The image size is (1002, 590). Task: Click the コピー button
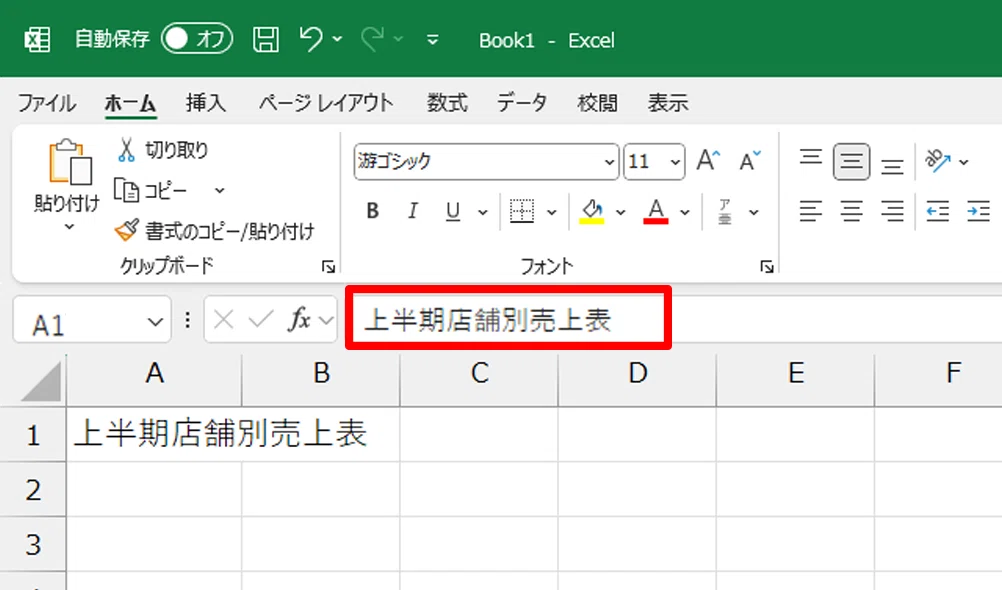tap(151, 190)
